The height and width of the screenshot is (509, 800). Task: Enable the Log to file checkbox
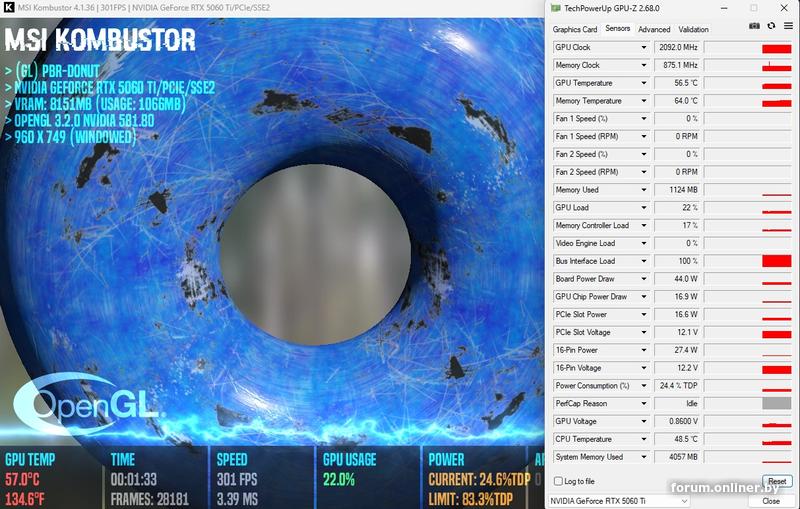[x=558, y=481]
